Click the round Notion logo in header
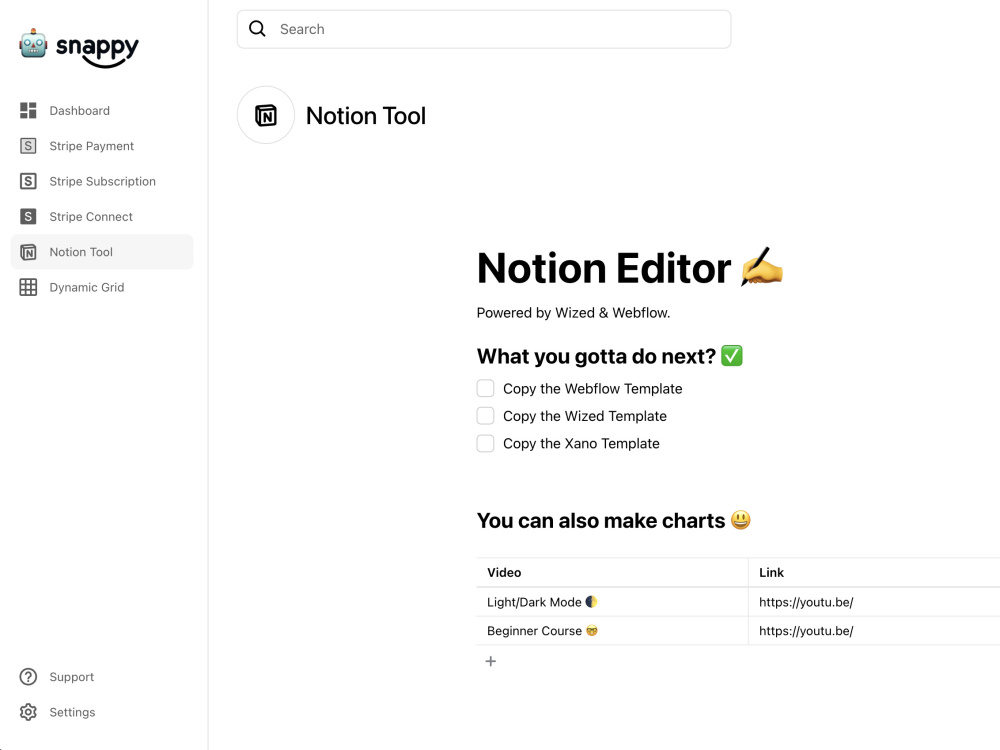 [x=266, y=115]
